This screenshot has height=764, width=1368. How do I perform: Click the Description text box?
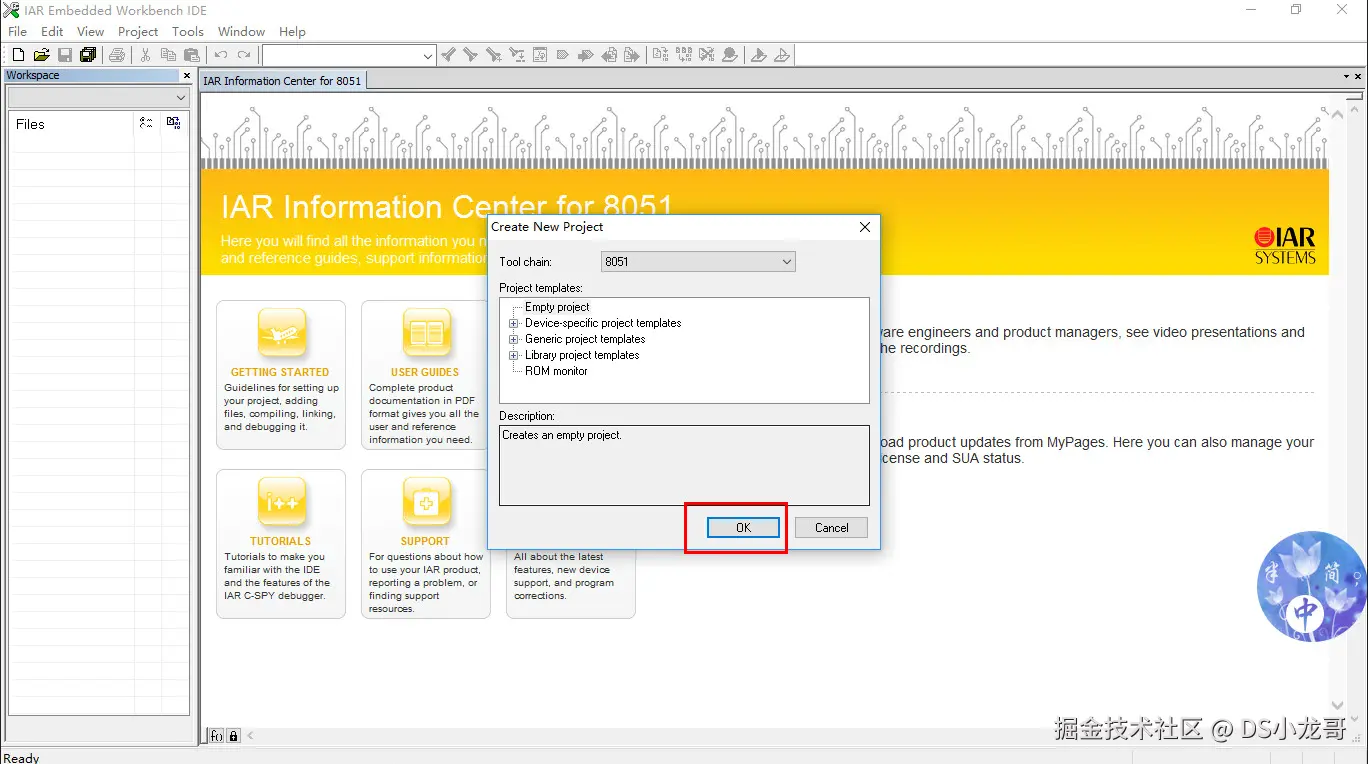684,465
